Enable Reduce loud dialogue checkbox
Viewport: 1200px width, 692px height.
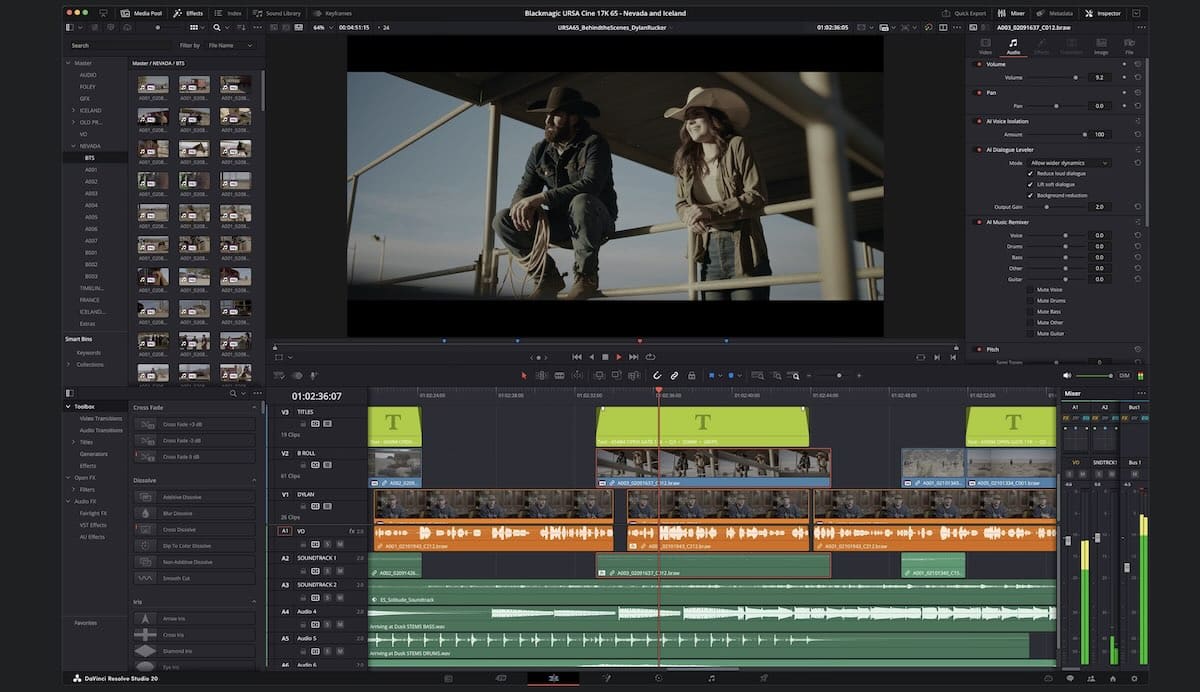coord(1030,173)
